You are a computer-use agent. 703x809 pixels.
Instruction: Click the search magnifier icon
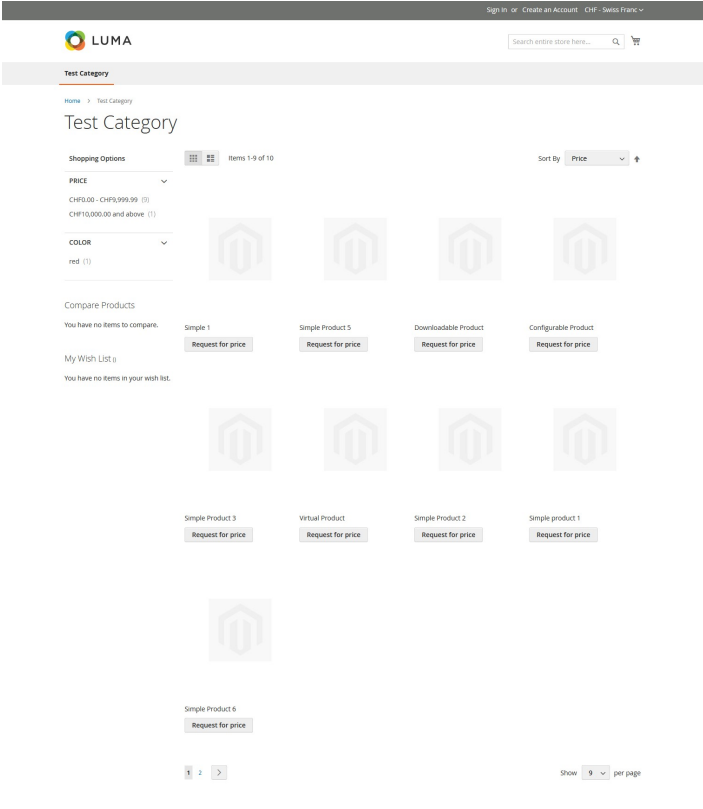[616, 42]
